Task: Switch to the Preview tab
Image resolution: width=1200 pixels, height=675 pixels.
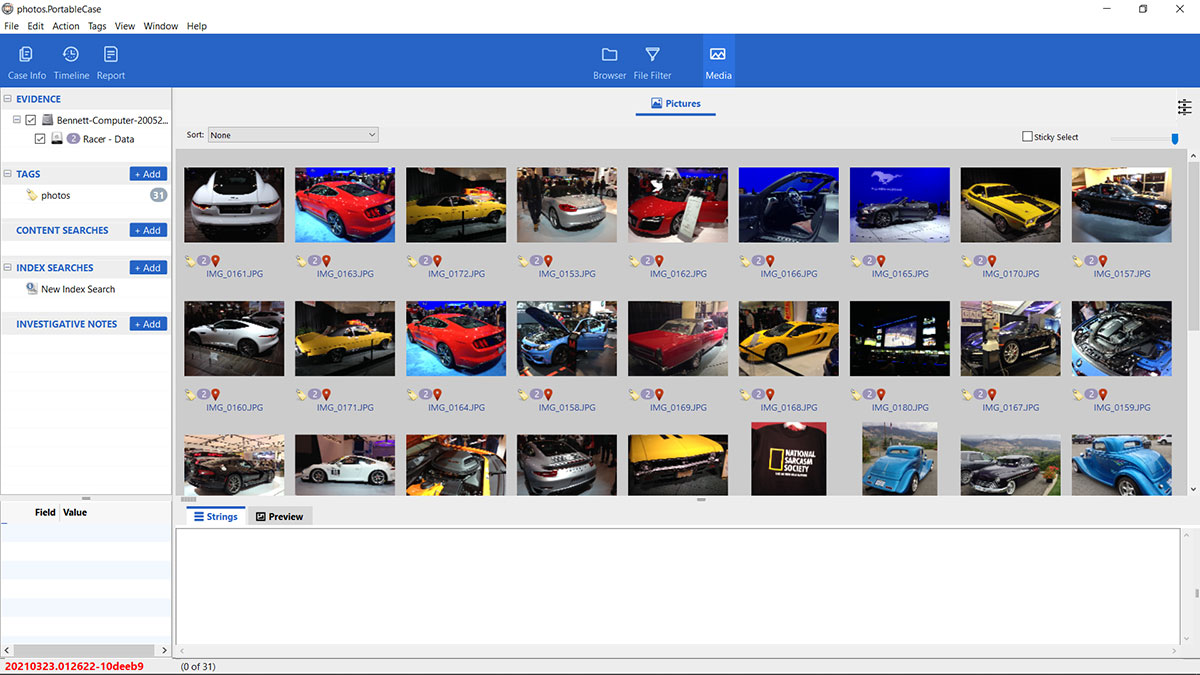Action: (279, 516)
